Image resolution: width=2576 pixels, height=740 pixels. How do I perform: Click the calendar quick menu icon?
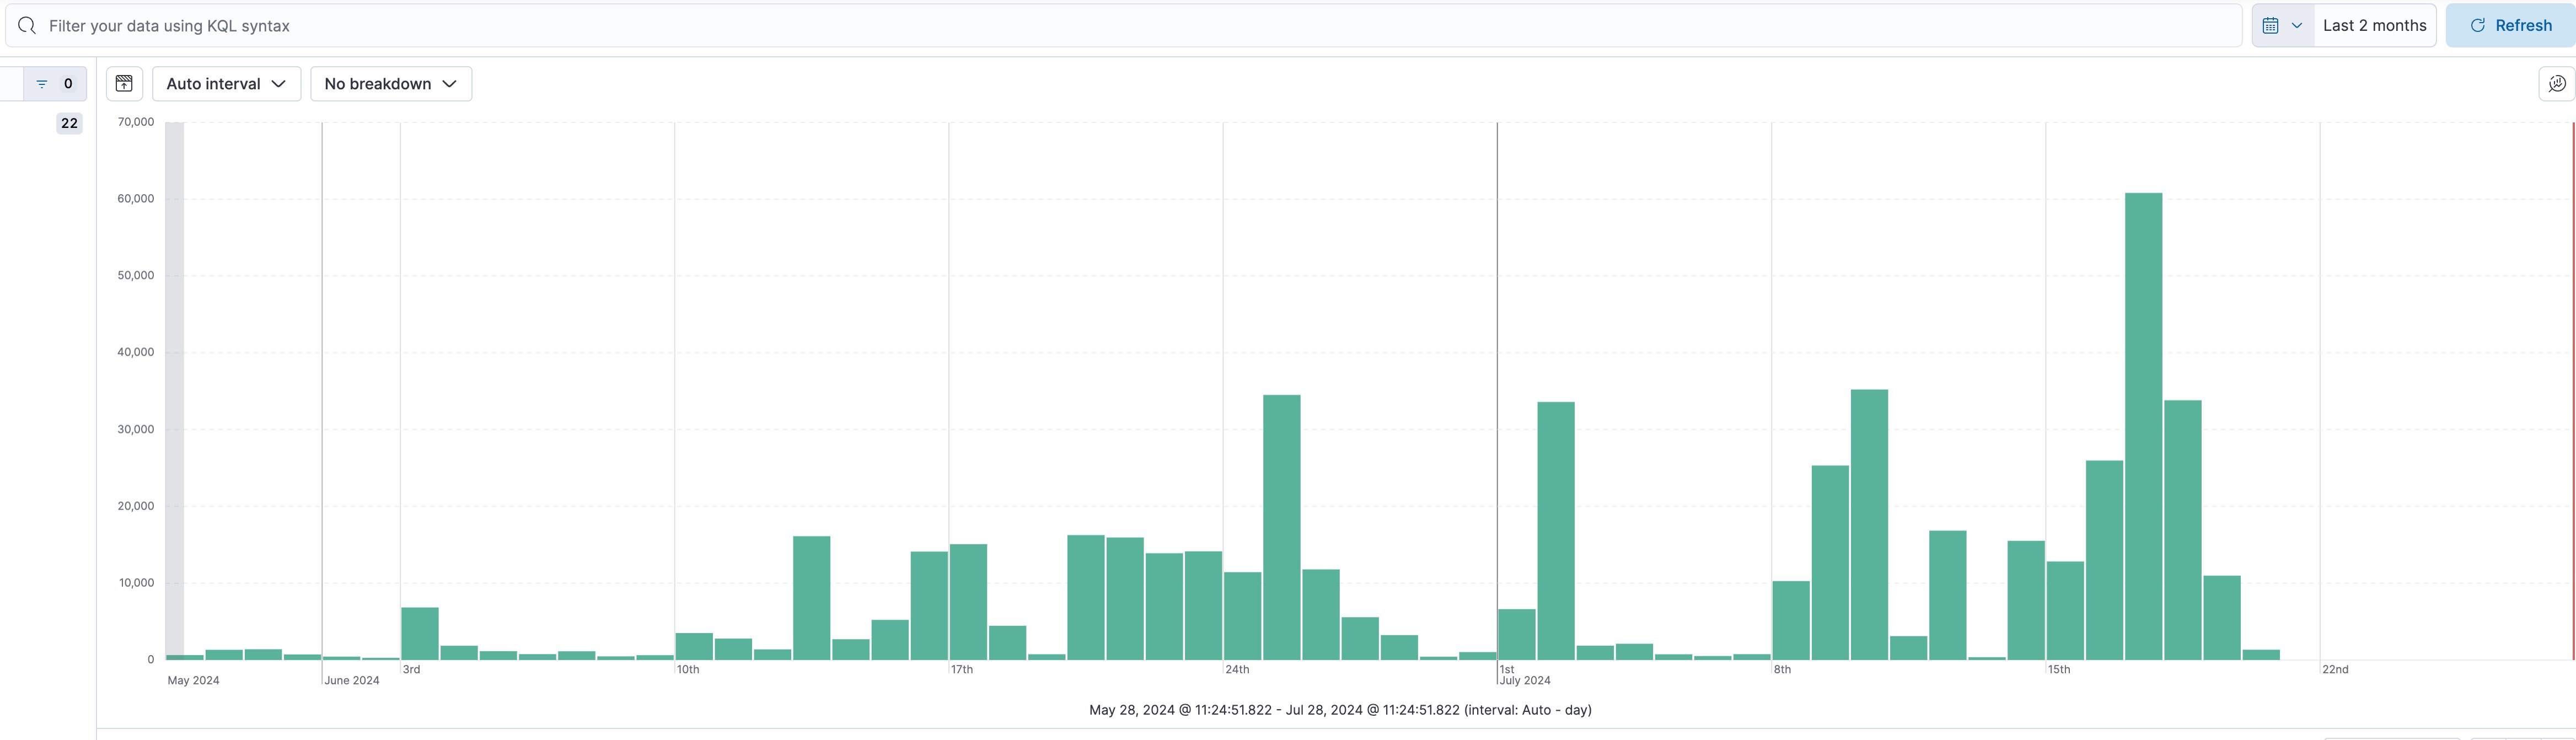[x=2270, y=26]
